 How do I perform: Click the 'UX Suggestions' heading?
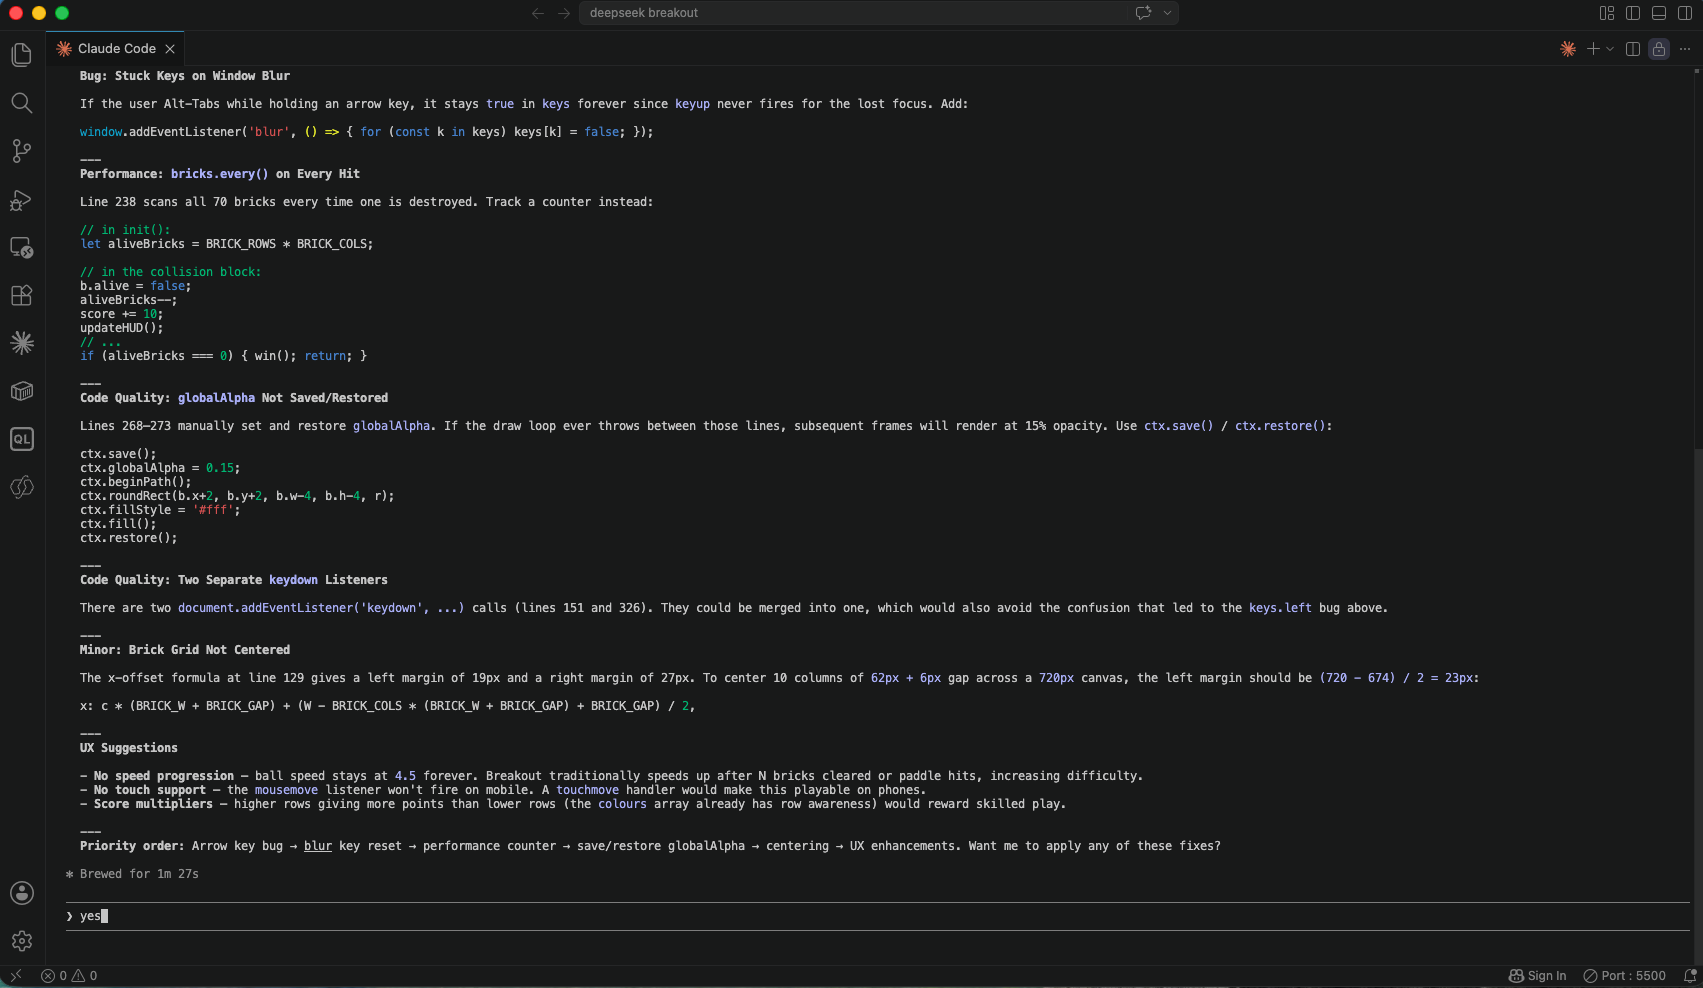point(129,748)
